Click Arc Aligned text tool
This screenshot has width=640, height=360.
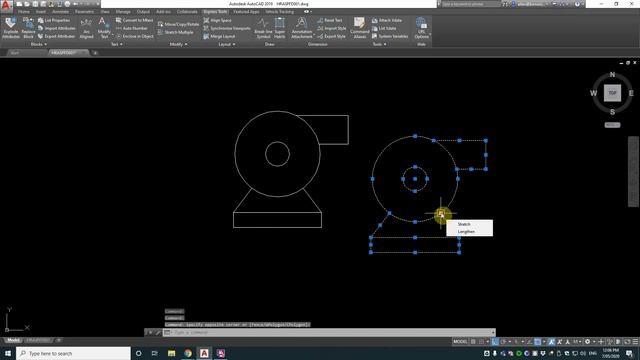point(86,28)
